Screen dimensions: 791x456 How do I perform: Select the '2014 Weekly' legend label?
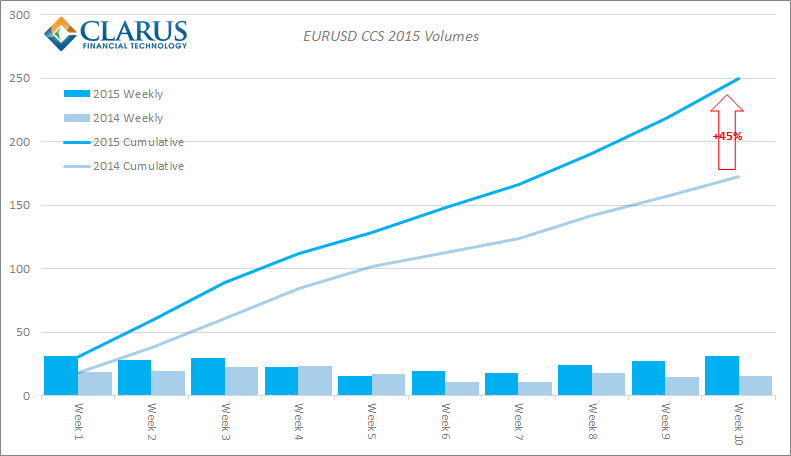(128, 118)
